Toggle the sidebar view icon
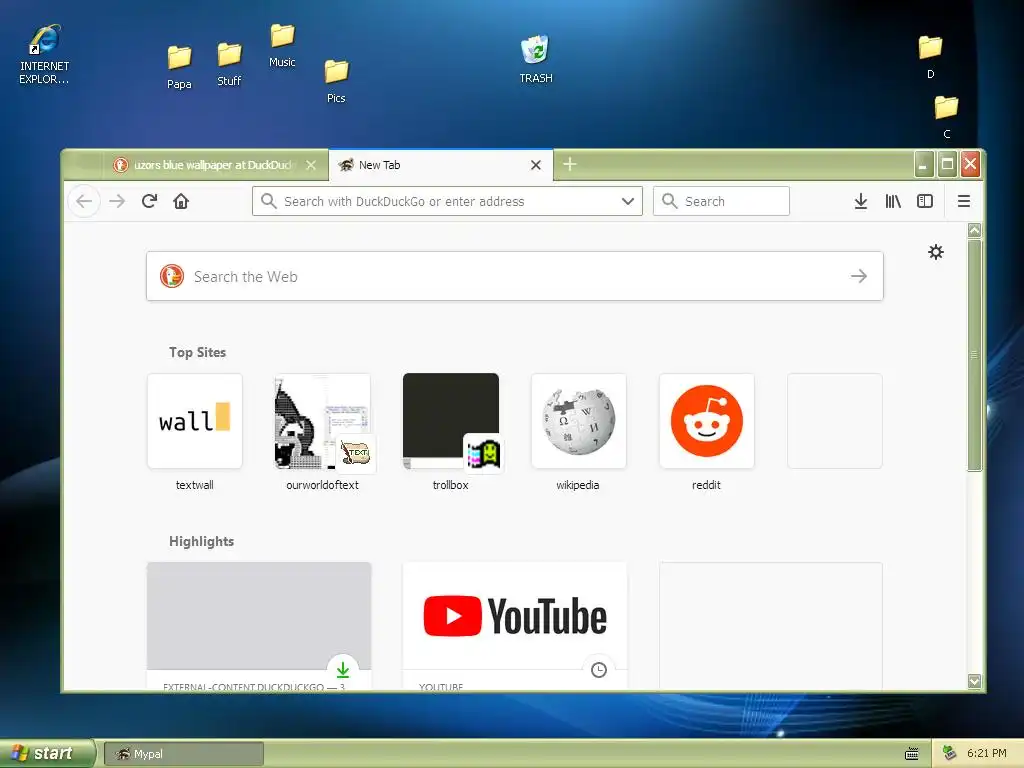Image resolution: width=1024 pixels, height=768 pixels. (x=925, y=201)
